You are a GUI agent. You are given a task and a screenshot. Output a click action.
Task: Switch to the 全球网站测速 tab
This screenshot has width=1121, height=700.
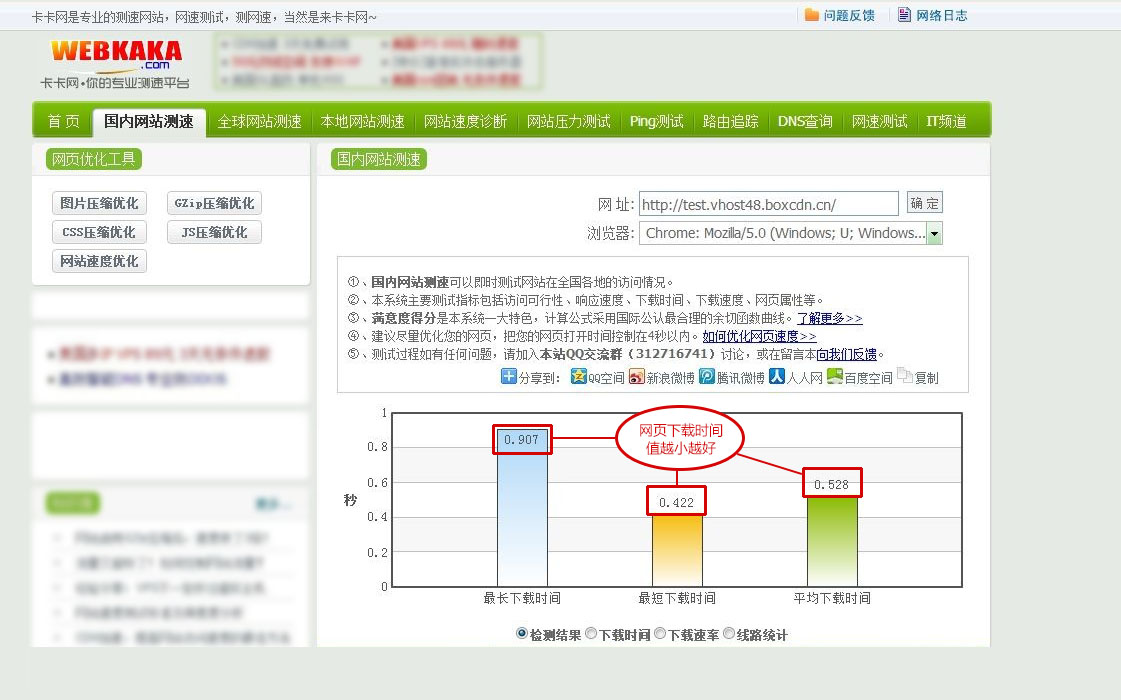(x=259, y=122)
